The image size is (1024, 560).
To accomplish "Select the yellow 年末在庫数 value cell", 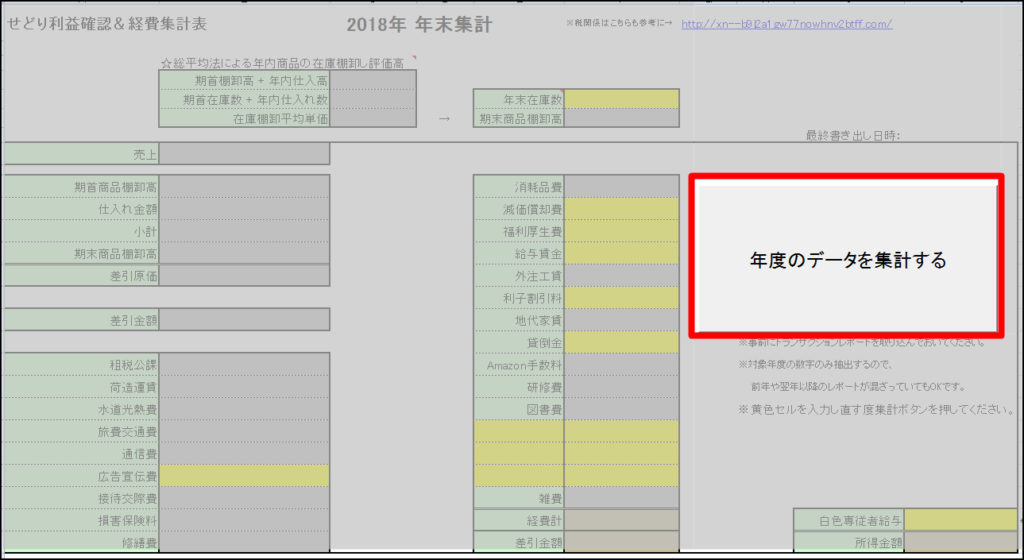I will coord(622,99).
